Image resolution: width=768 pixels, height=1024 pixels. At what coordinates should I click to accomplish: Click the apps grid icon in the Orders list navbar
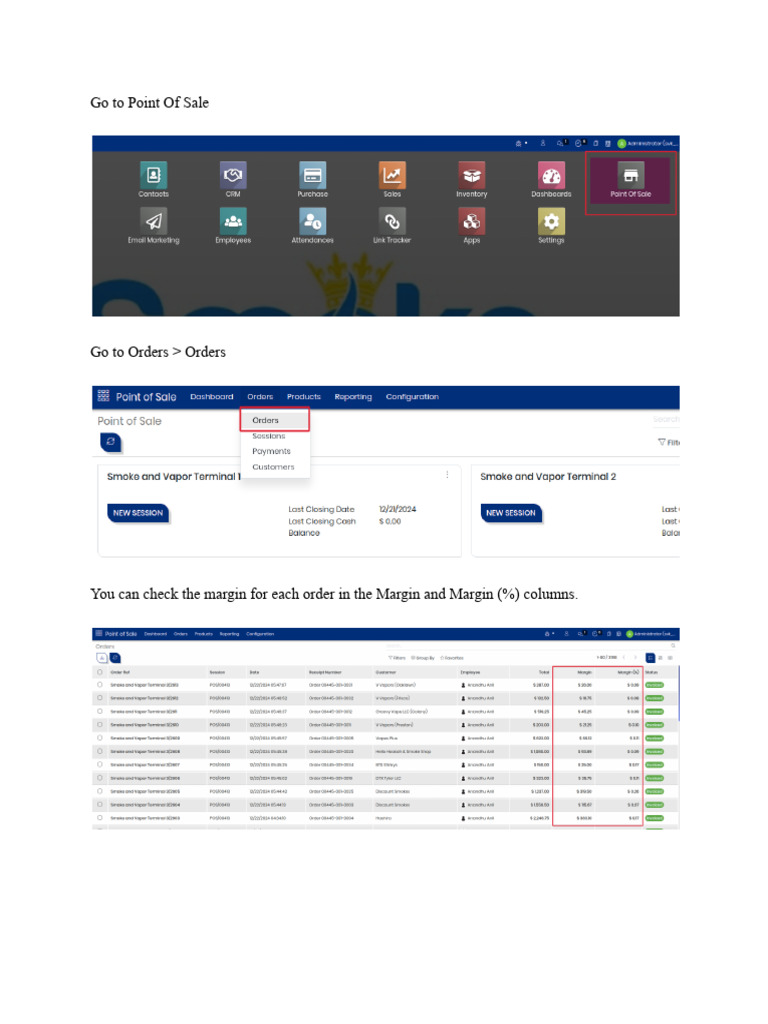click(x=99, y=633)
